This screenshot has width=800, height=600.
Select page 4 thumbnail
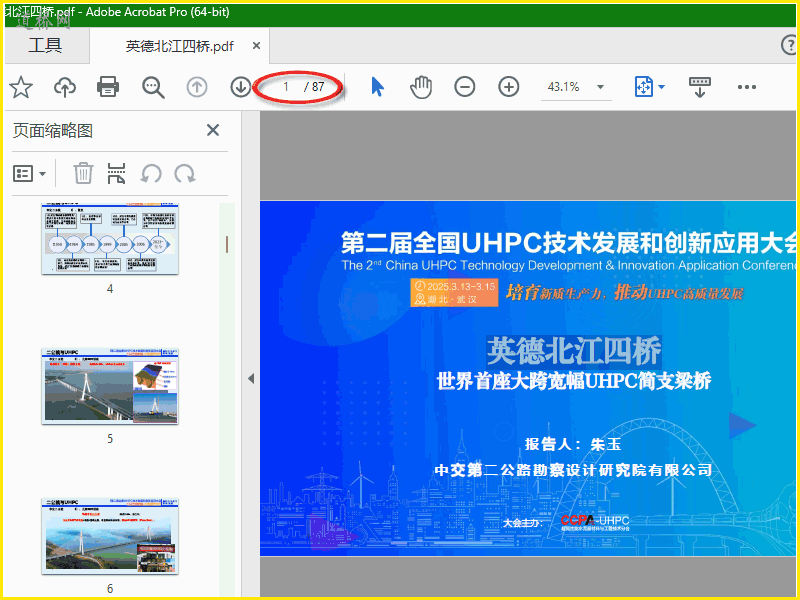(x=110, y=239)
